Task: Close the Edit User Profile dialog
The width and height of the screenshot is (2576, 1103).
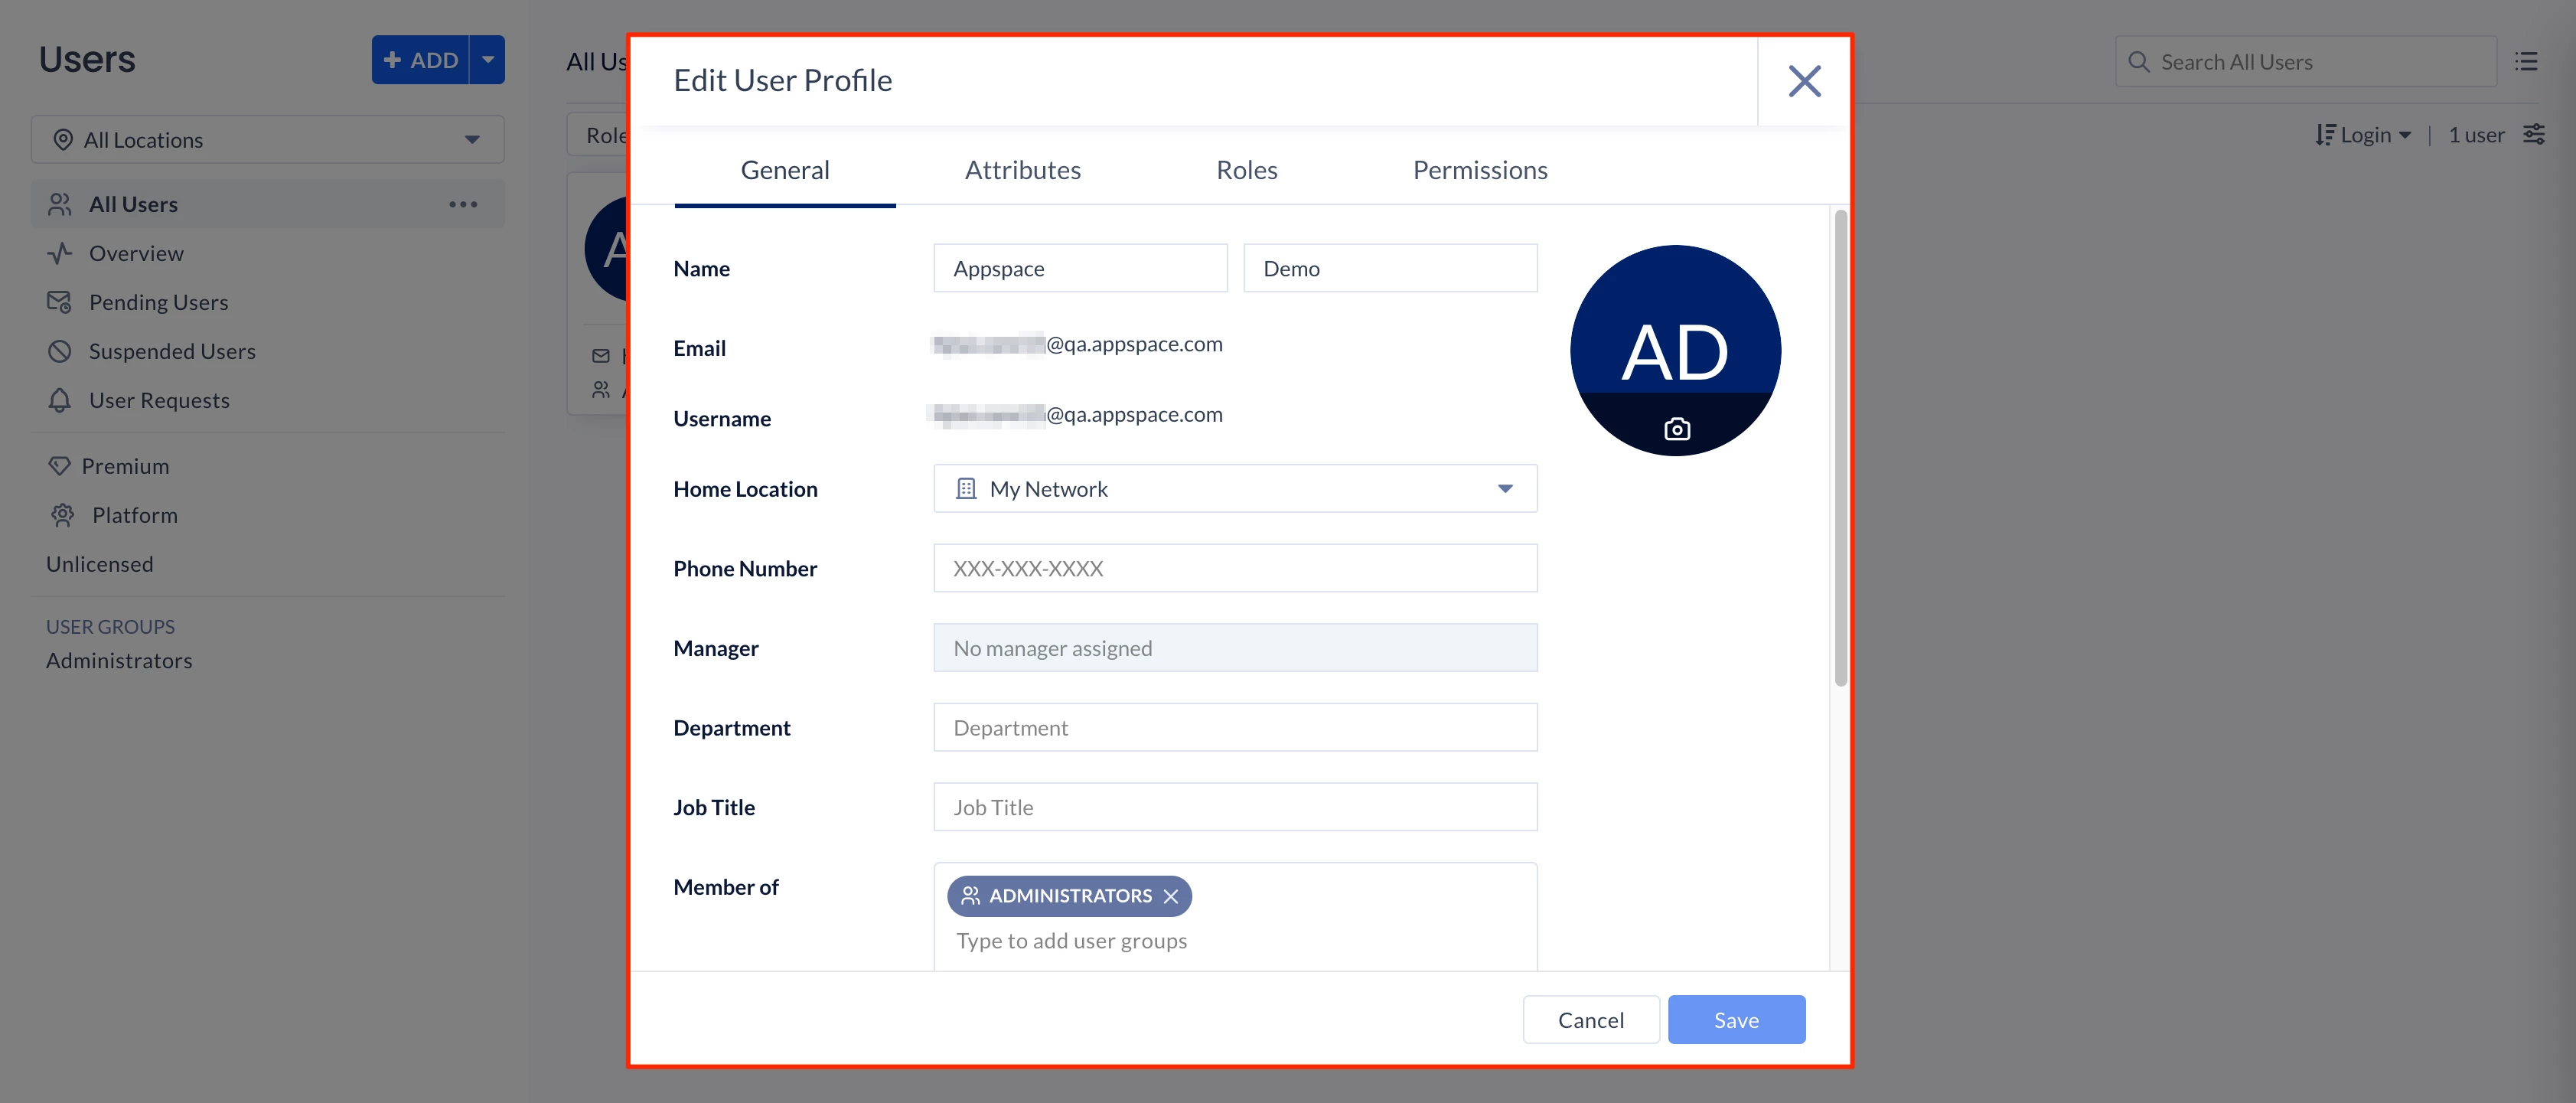Action: tap(1804, 81)
